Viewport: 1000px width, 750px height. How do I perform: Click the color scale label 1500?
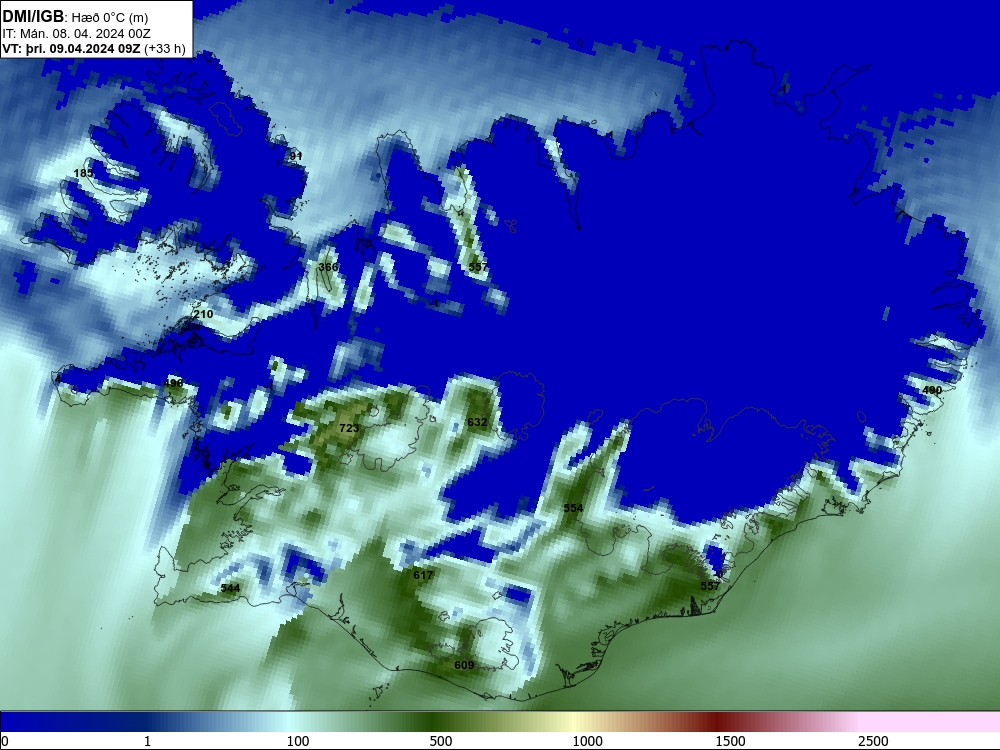(x=730, y=741)
